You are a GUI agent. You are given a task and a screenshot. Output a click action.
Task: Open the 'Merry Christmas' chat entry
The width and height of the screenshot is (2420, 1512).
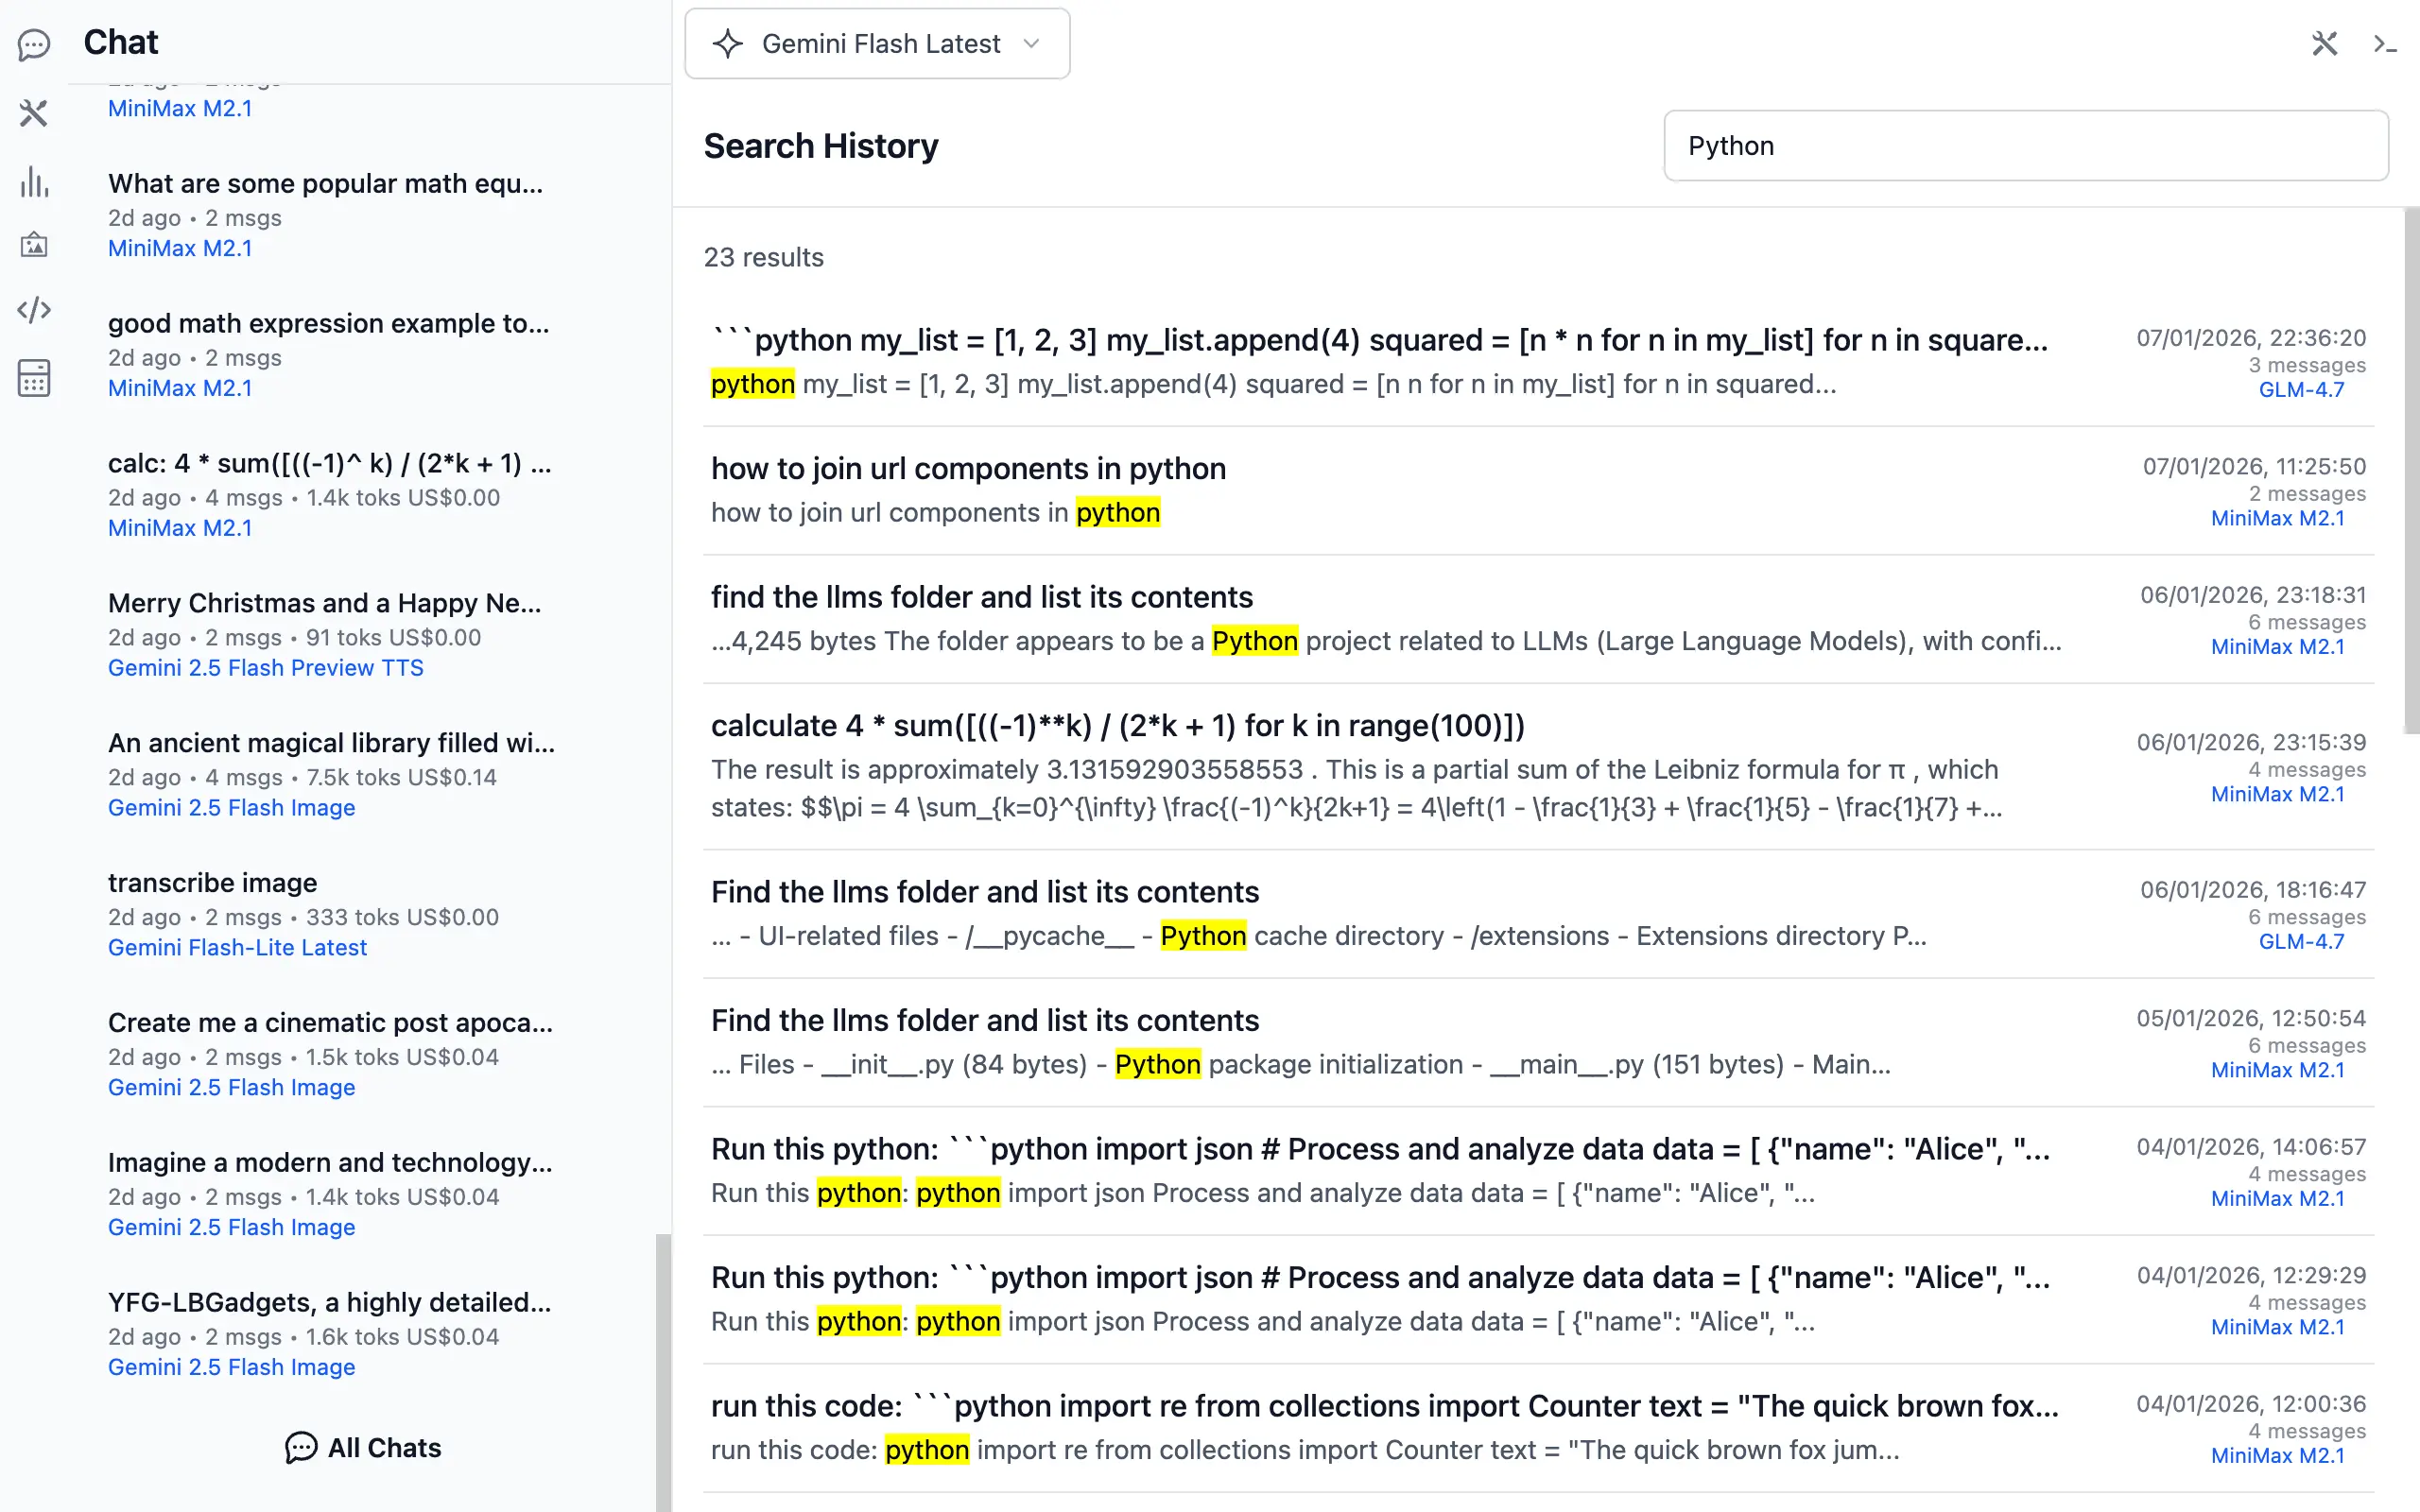pos(324,602)
